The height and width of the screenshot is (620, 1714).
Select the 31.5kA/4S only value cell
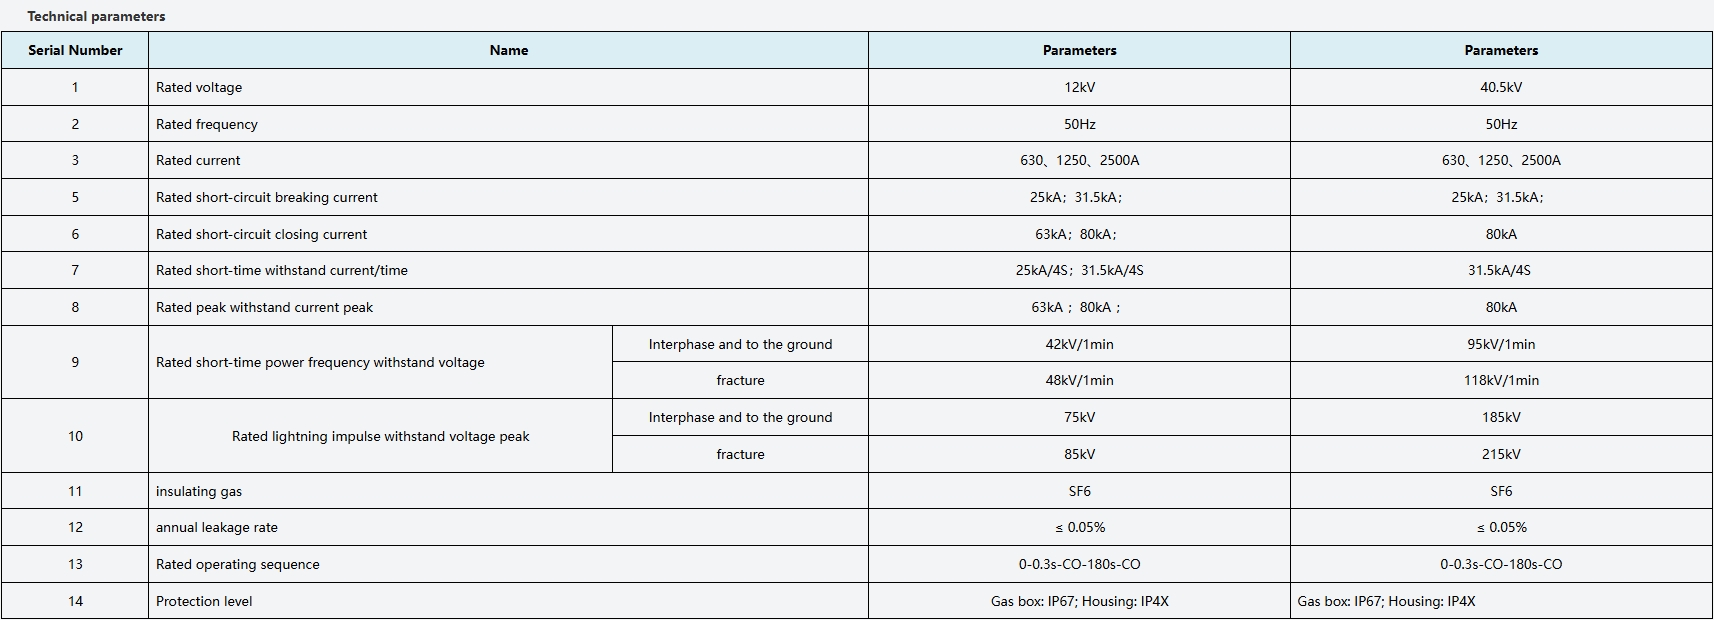click(1500, 270)
